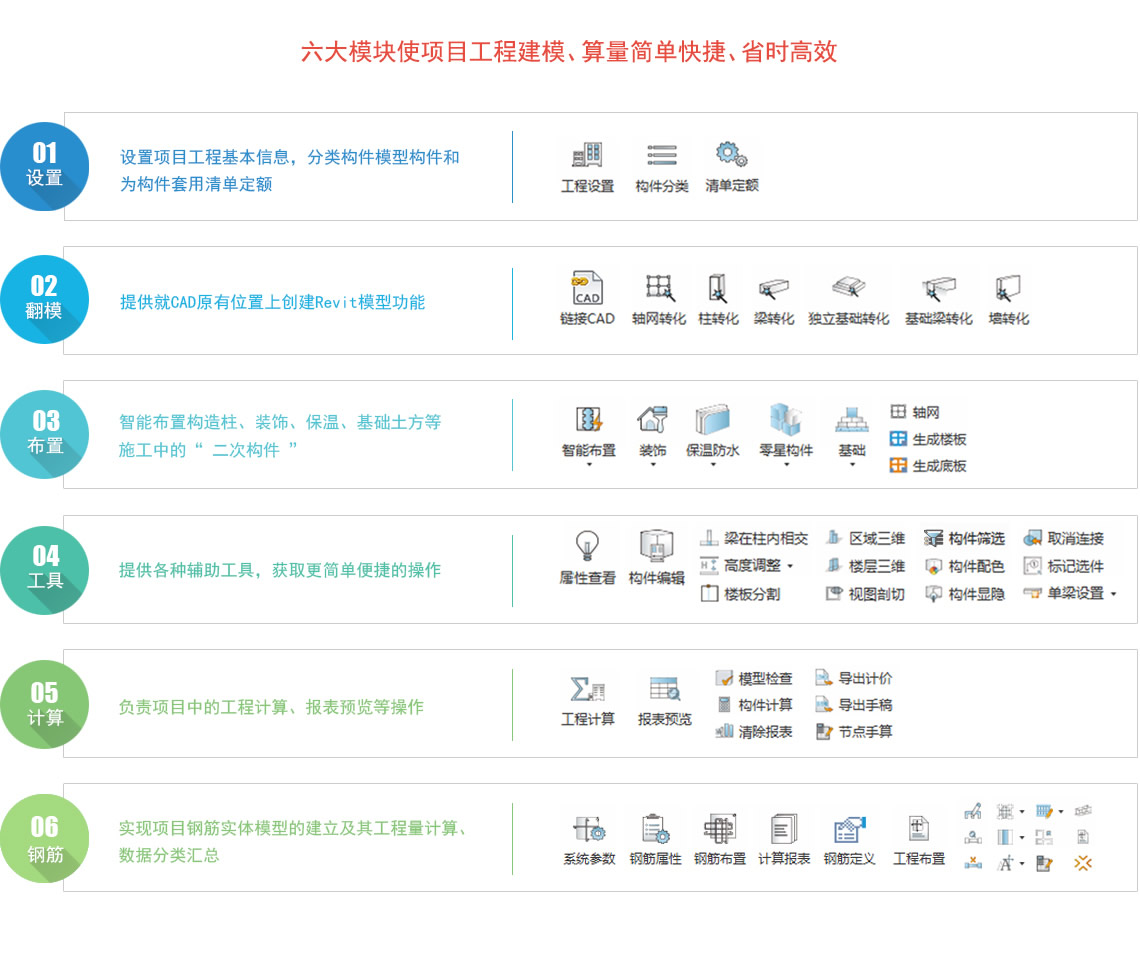Click 清除报表 clear reports
Image resolution: width=1140 pixels, height=971 pixels.
pos(754,731)
